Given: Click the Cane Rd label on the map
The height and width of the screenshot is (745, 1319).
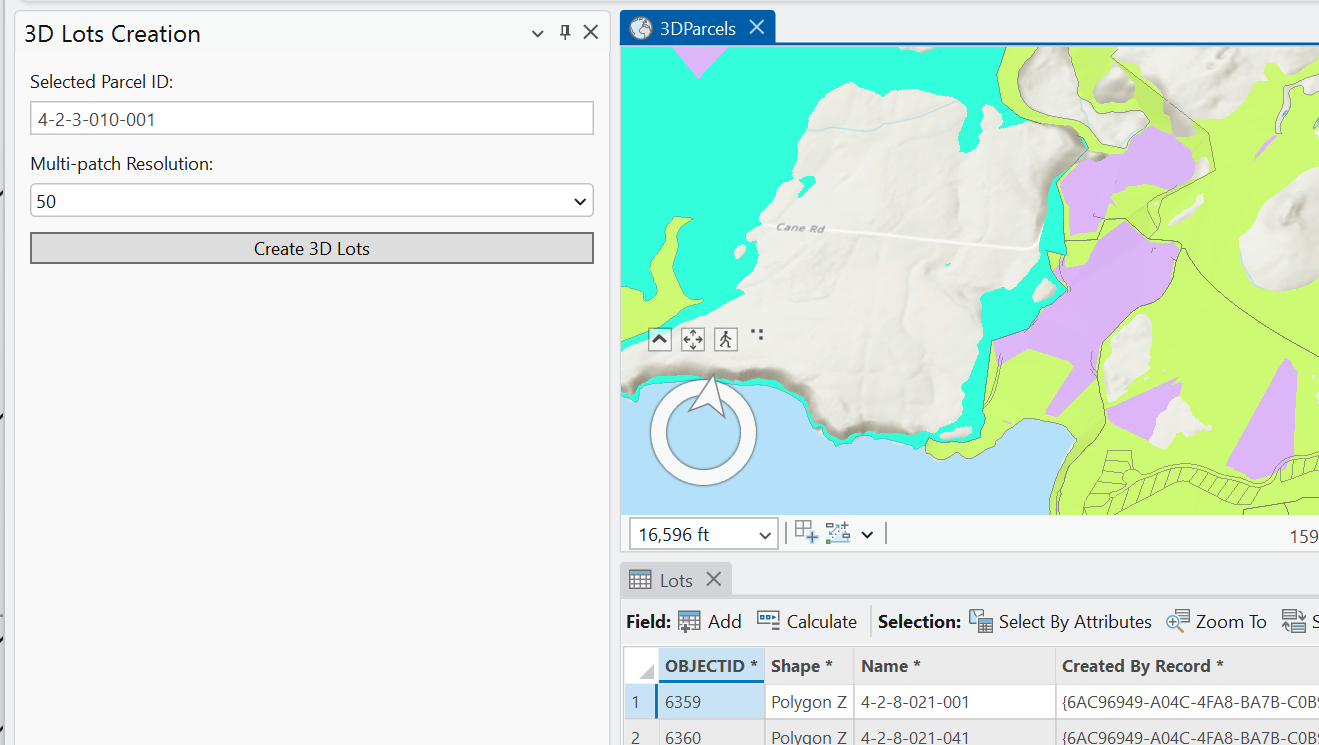Looking at the screenshot, I should [x=800, y=229].
